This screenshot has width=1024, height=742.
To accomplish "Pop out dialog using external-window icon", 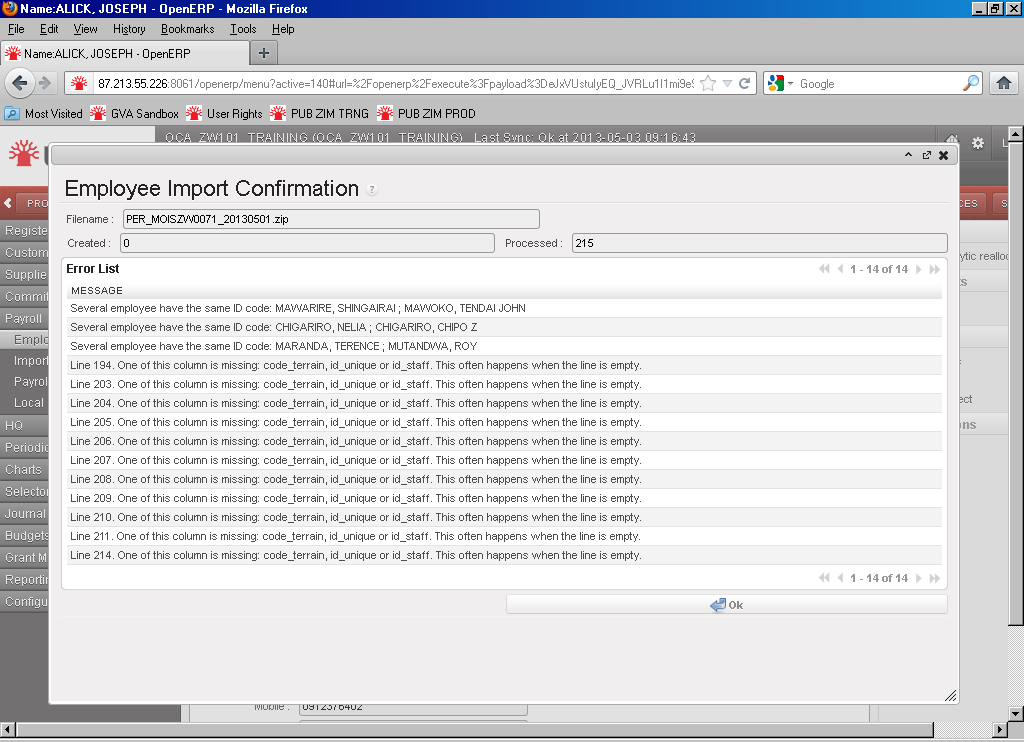I will (926, 155).
